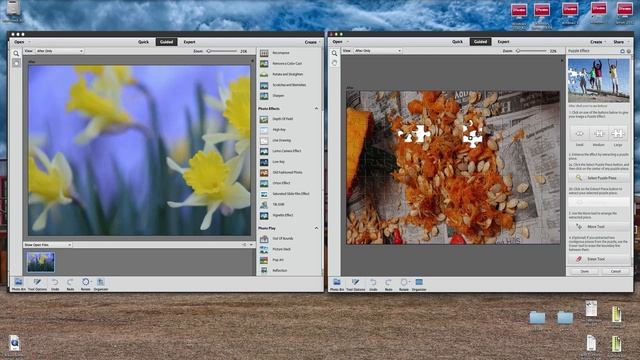Select the Tilt-Shift effect
640x360 pixels.
(x=278, y=204)
